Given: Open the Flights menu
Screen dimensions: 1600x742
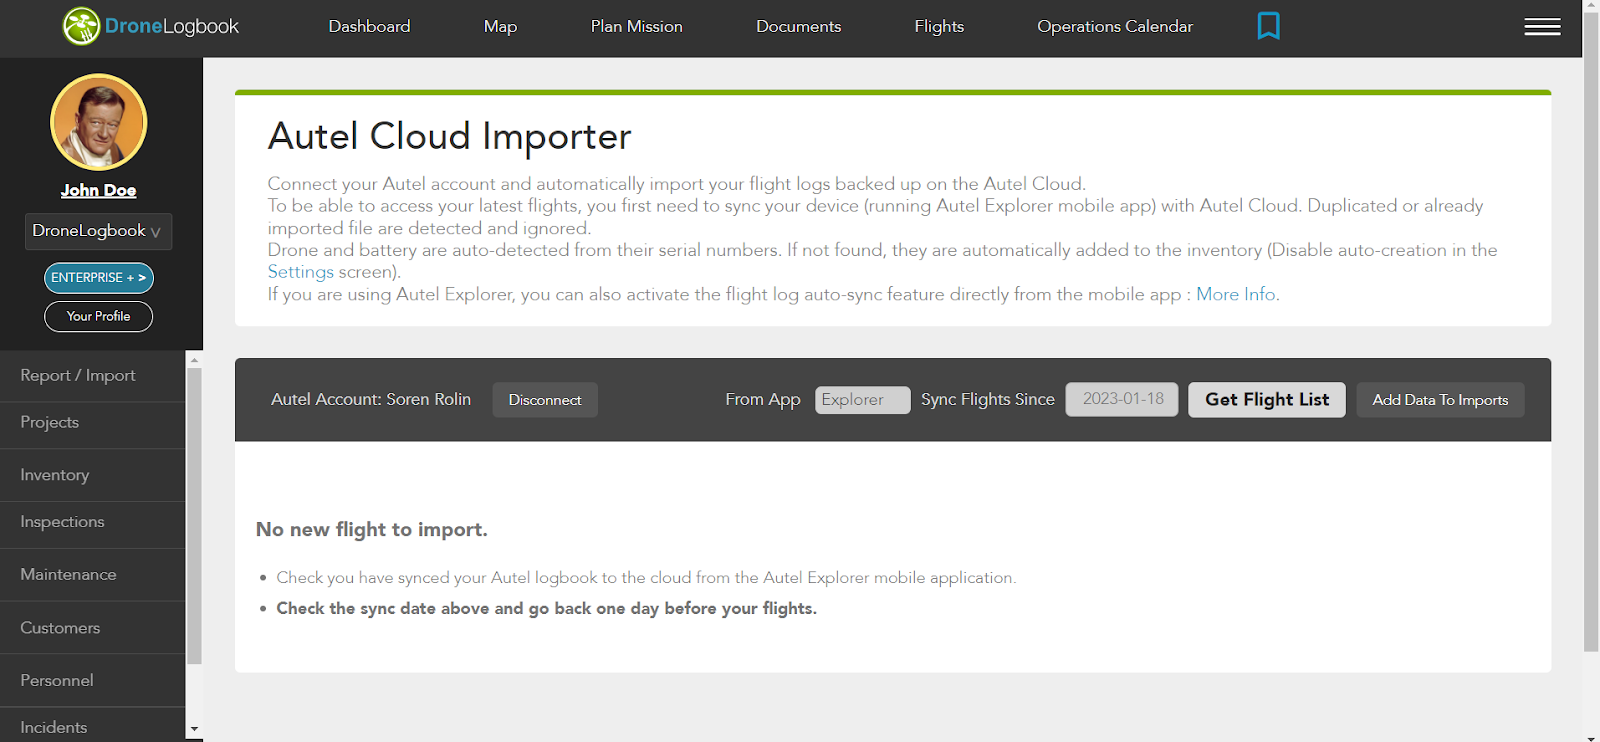Looking at the screenshot, I should (939, 26).
